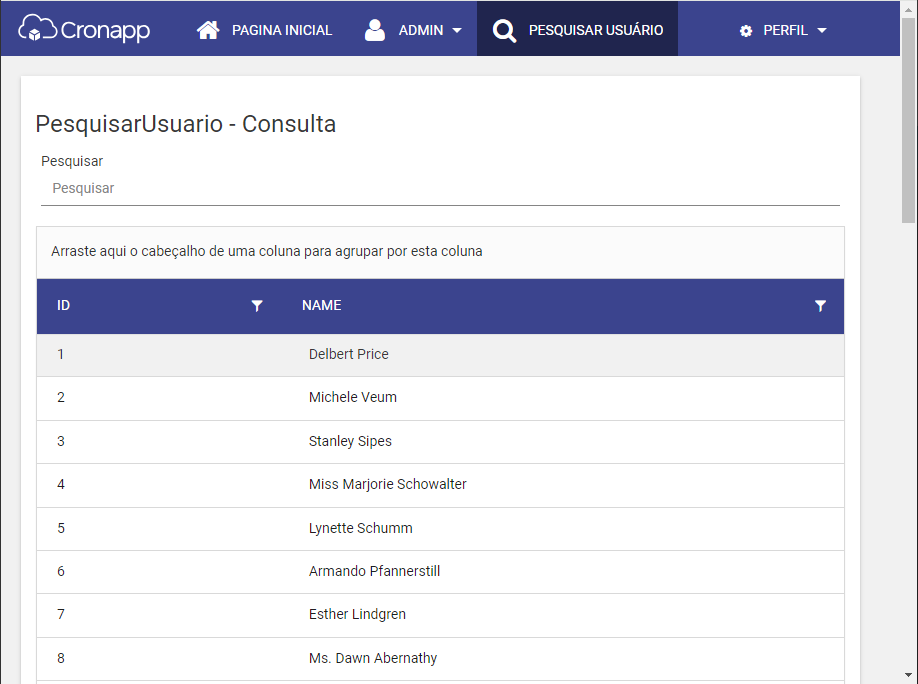Select the Armando Pfannerstill row

click(440, 572)
